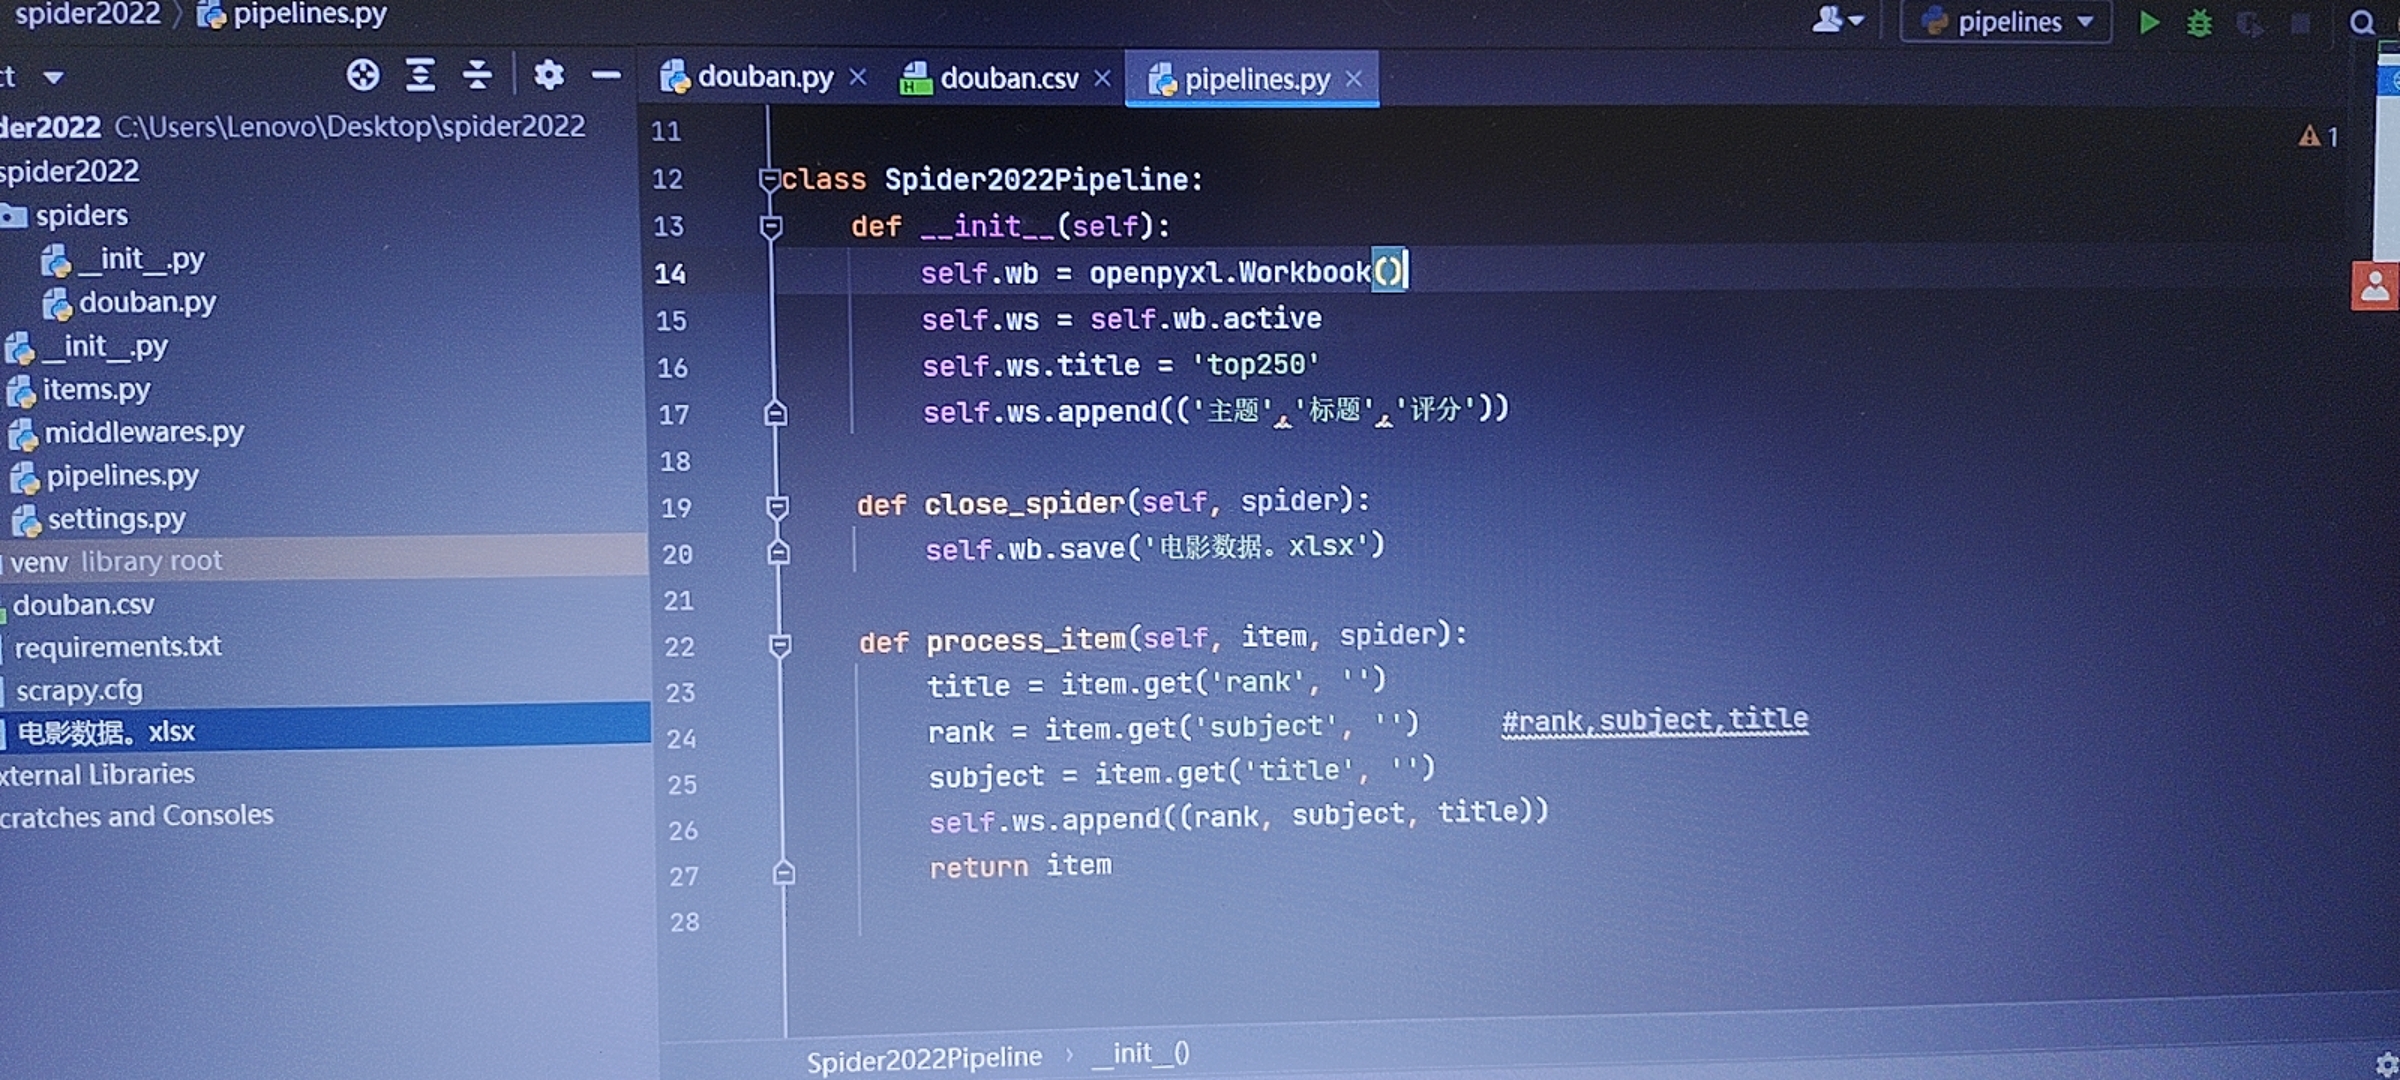Fold the process_item method at line 22

tap(780, 646)
